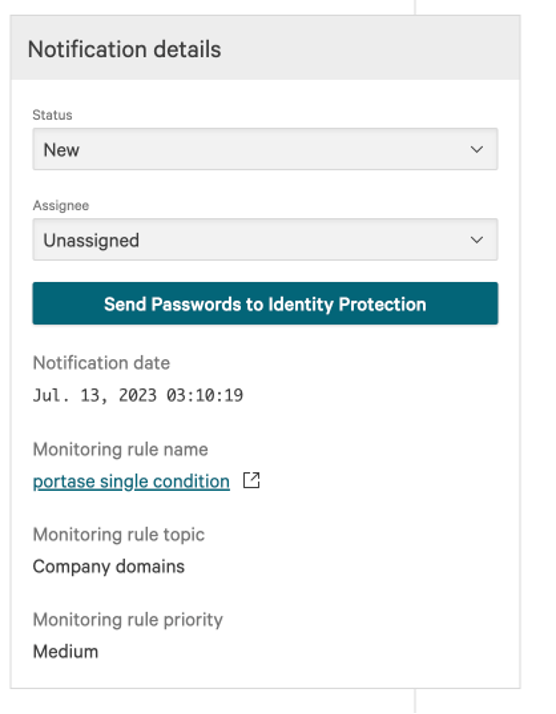
Task: Click the Monitoring rule priority label
Action: 128,620
